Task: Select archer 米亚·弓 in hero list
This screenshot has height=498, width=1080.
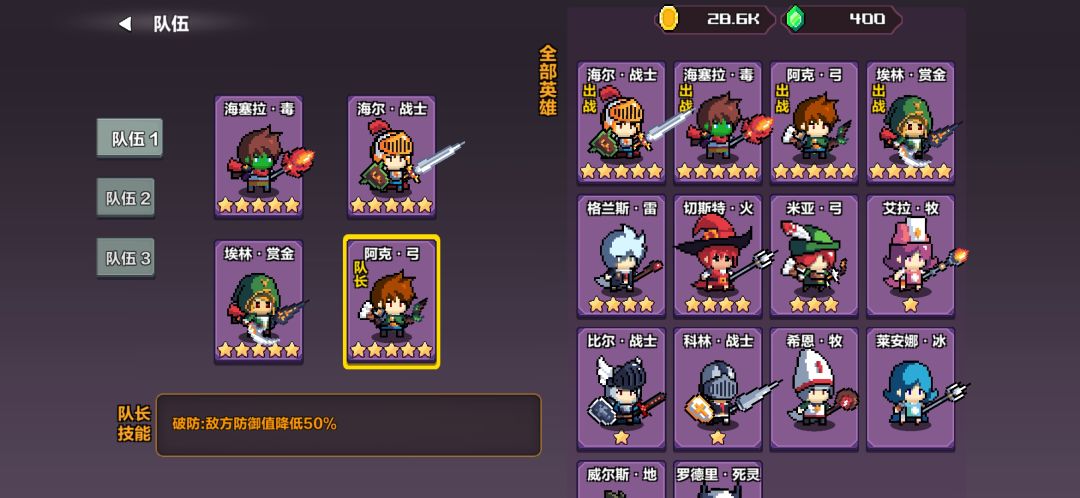Action: coord(814,256)
